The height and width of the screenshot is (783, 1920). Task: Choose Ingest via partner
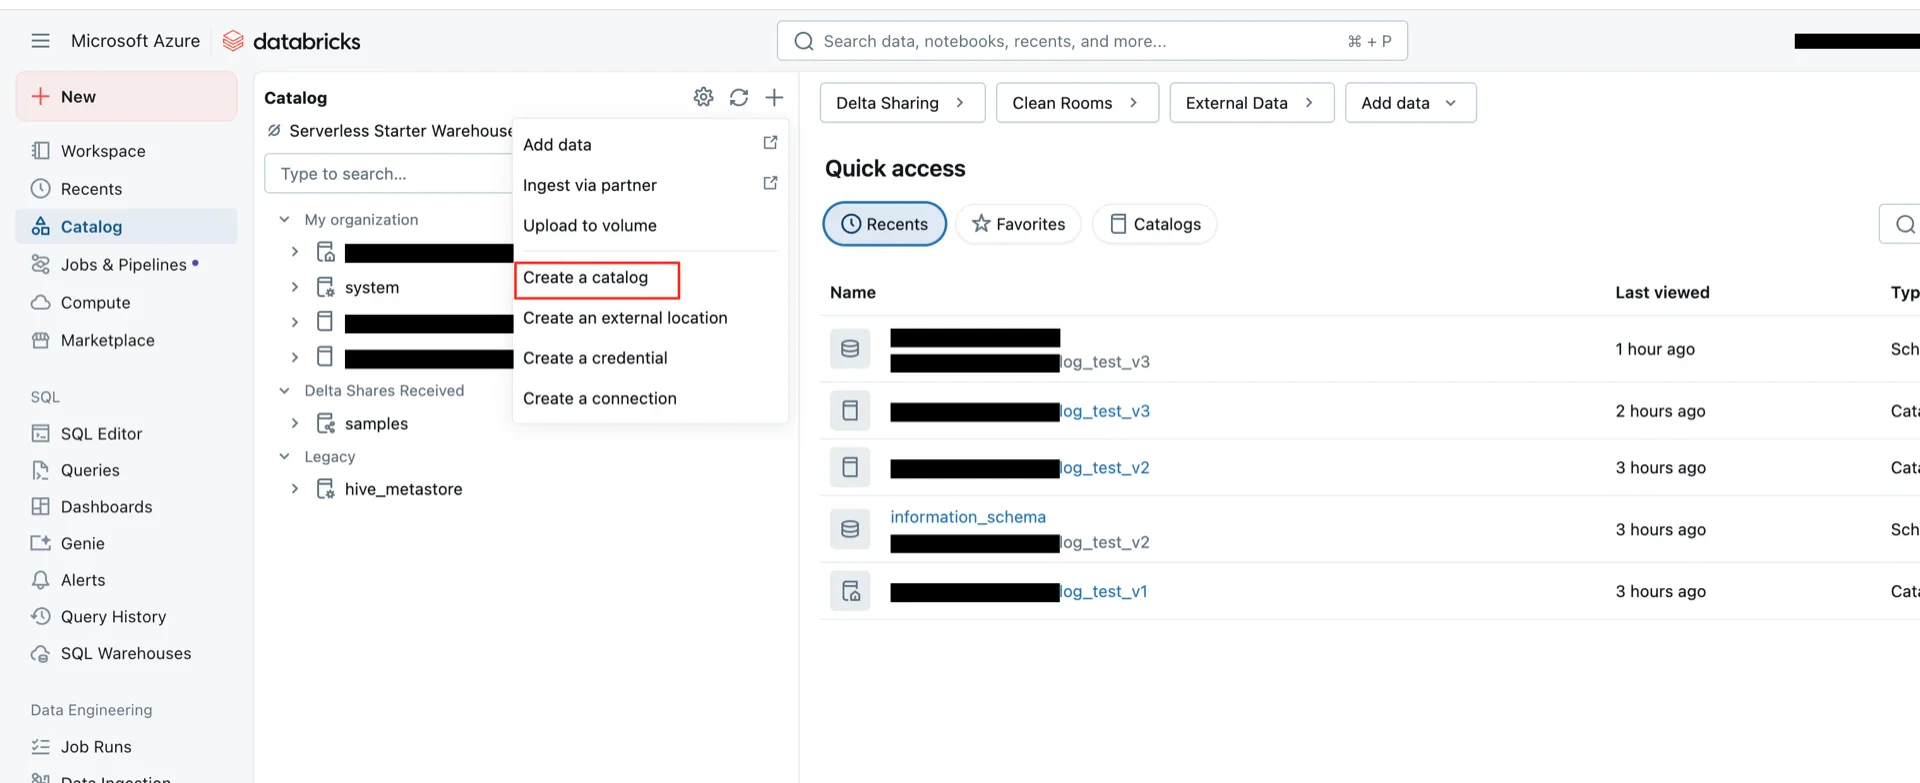click(650, 185)
